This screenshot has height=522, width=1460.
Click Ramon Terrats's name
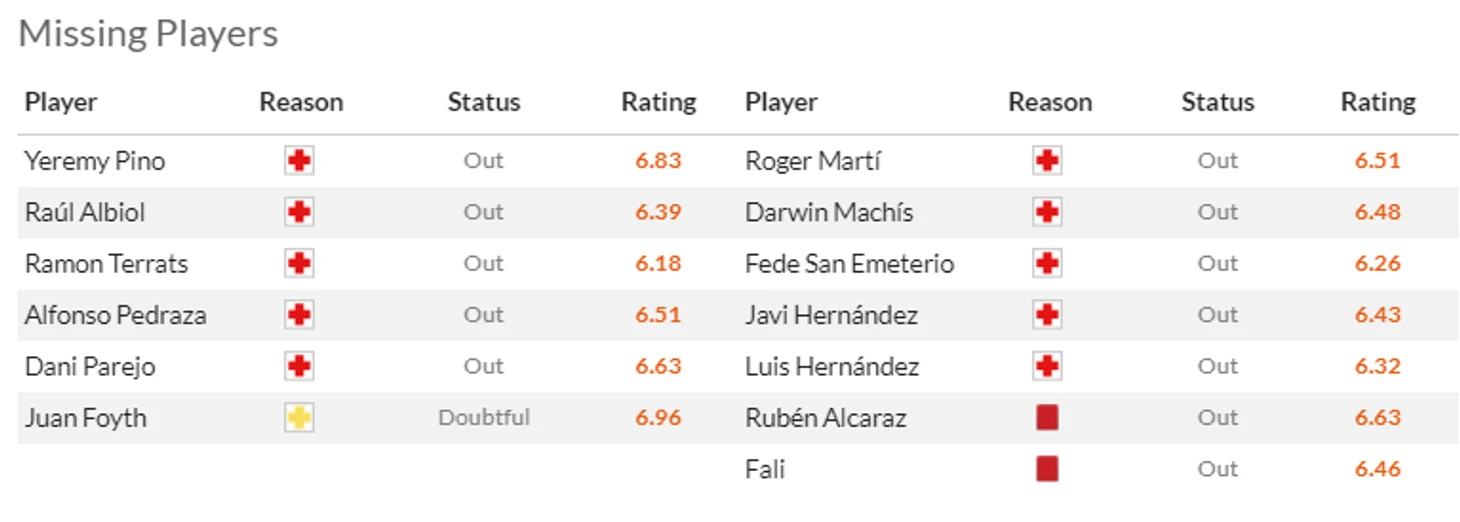pos(106,264)
